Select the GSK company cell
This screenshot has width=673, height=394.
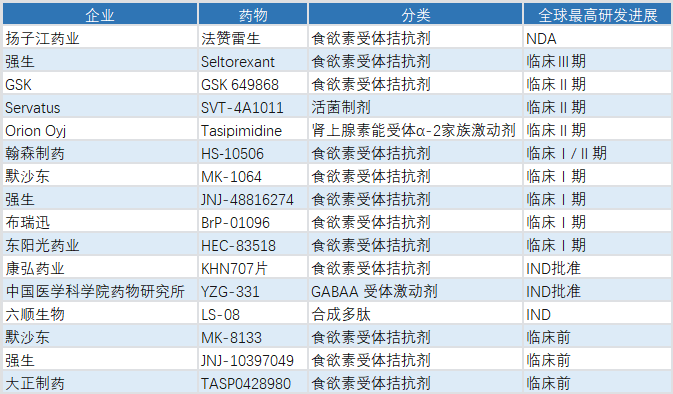(100, 84)
